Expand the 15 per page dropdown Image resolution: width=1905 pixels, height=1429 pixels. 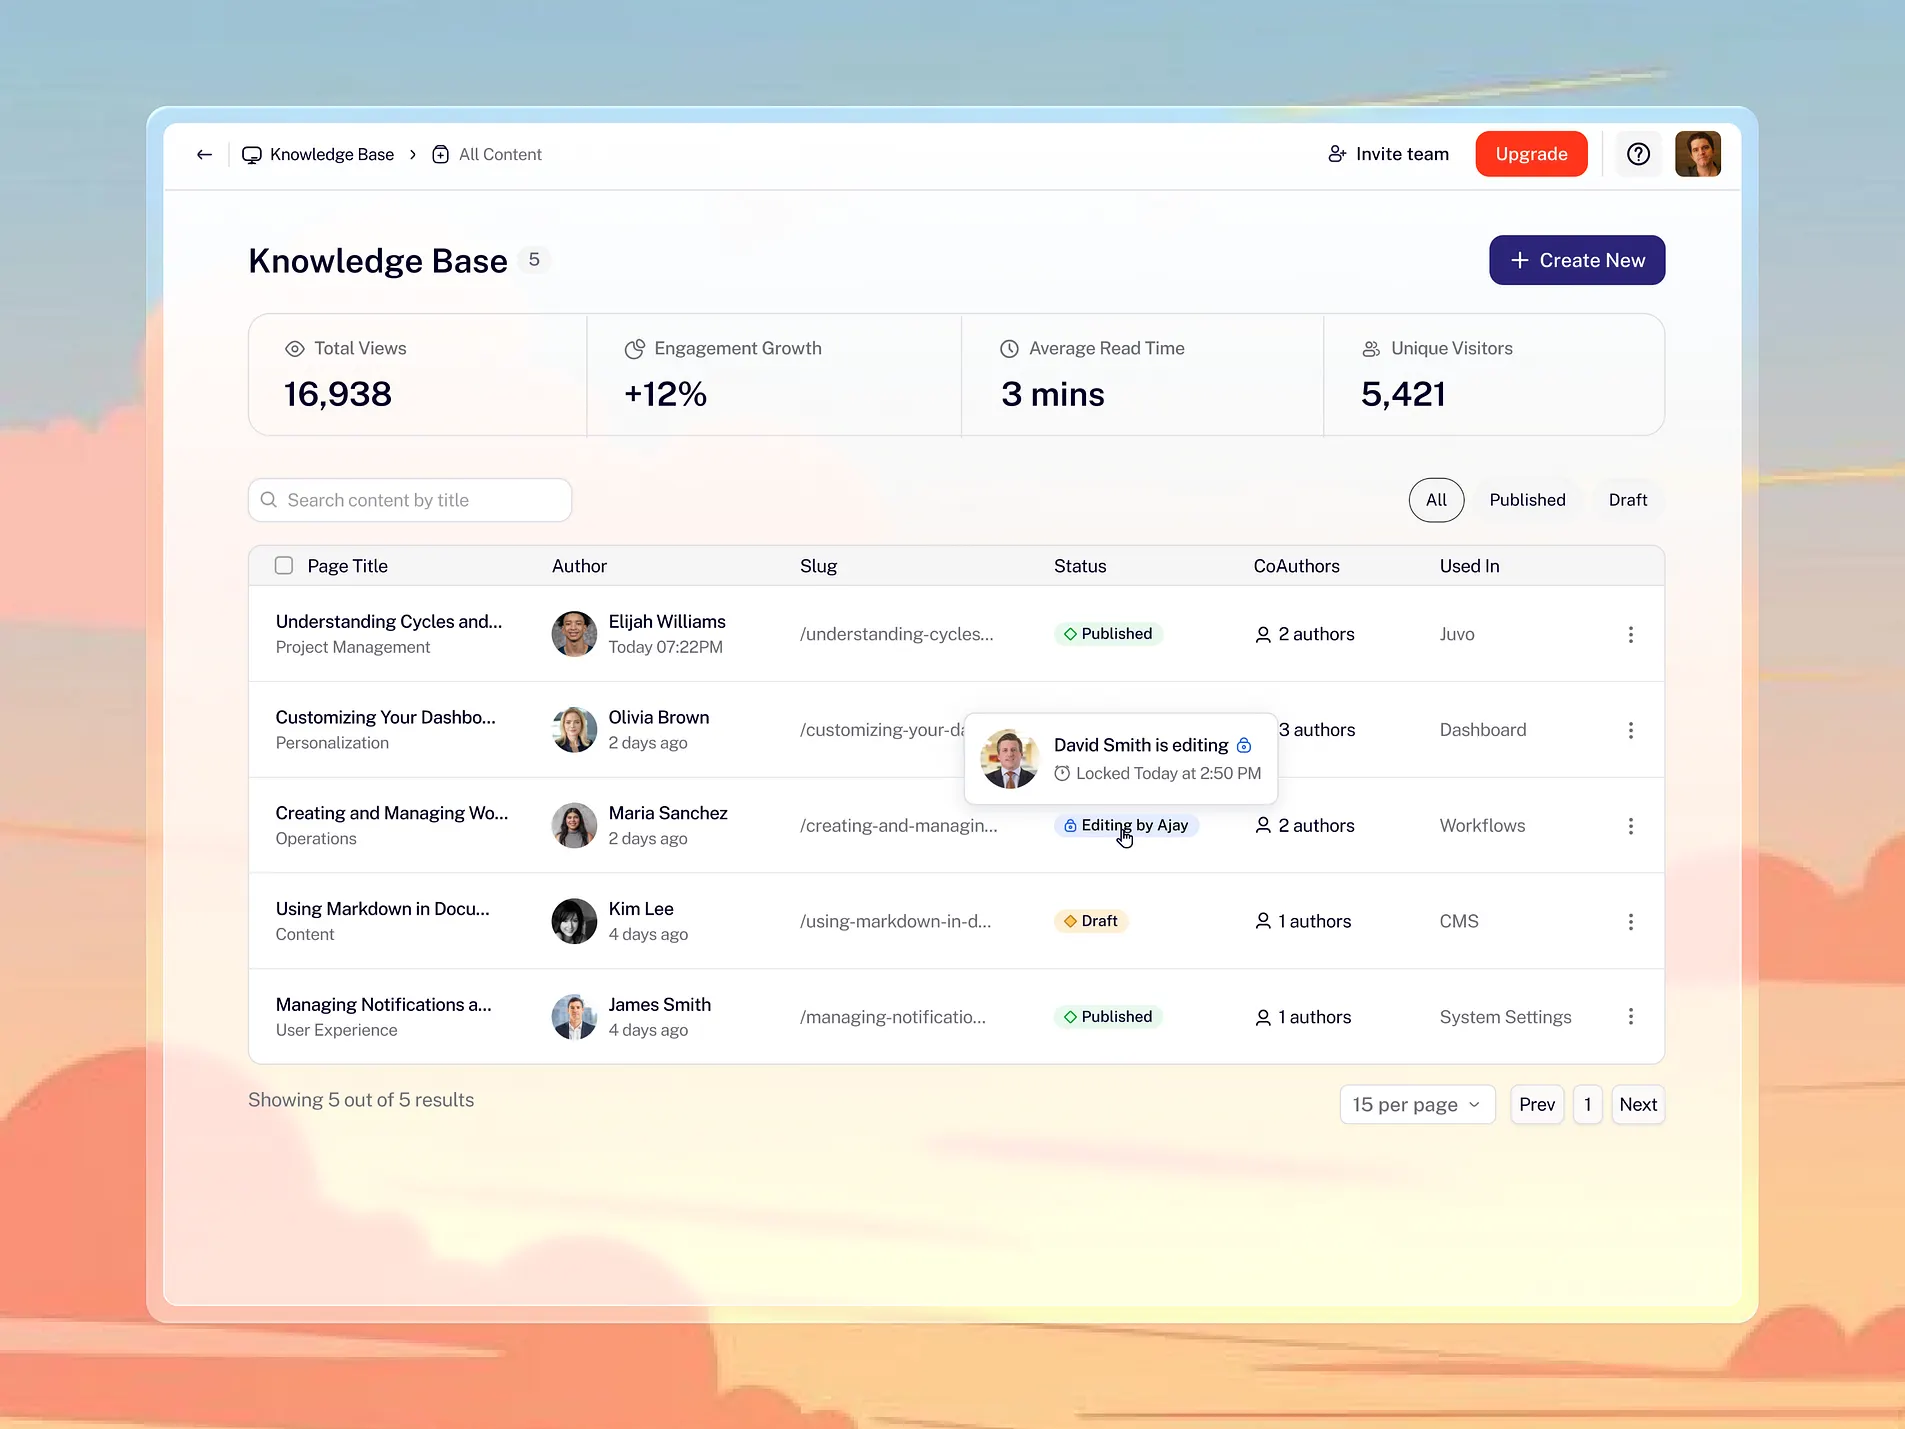pyautogui.click(x=1416, y=1104)
